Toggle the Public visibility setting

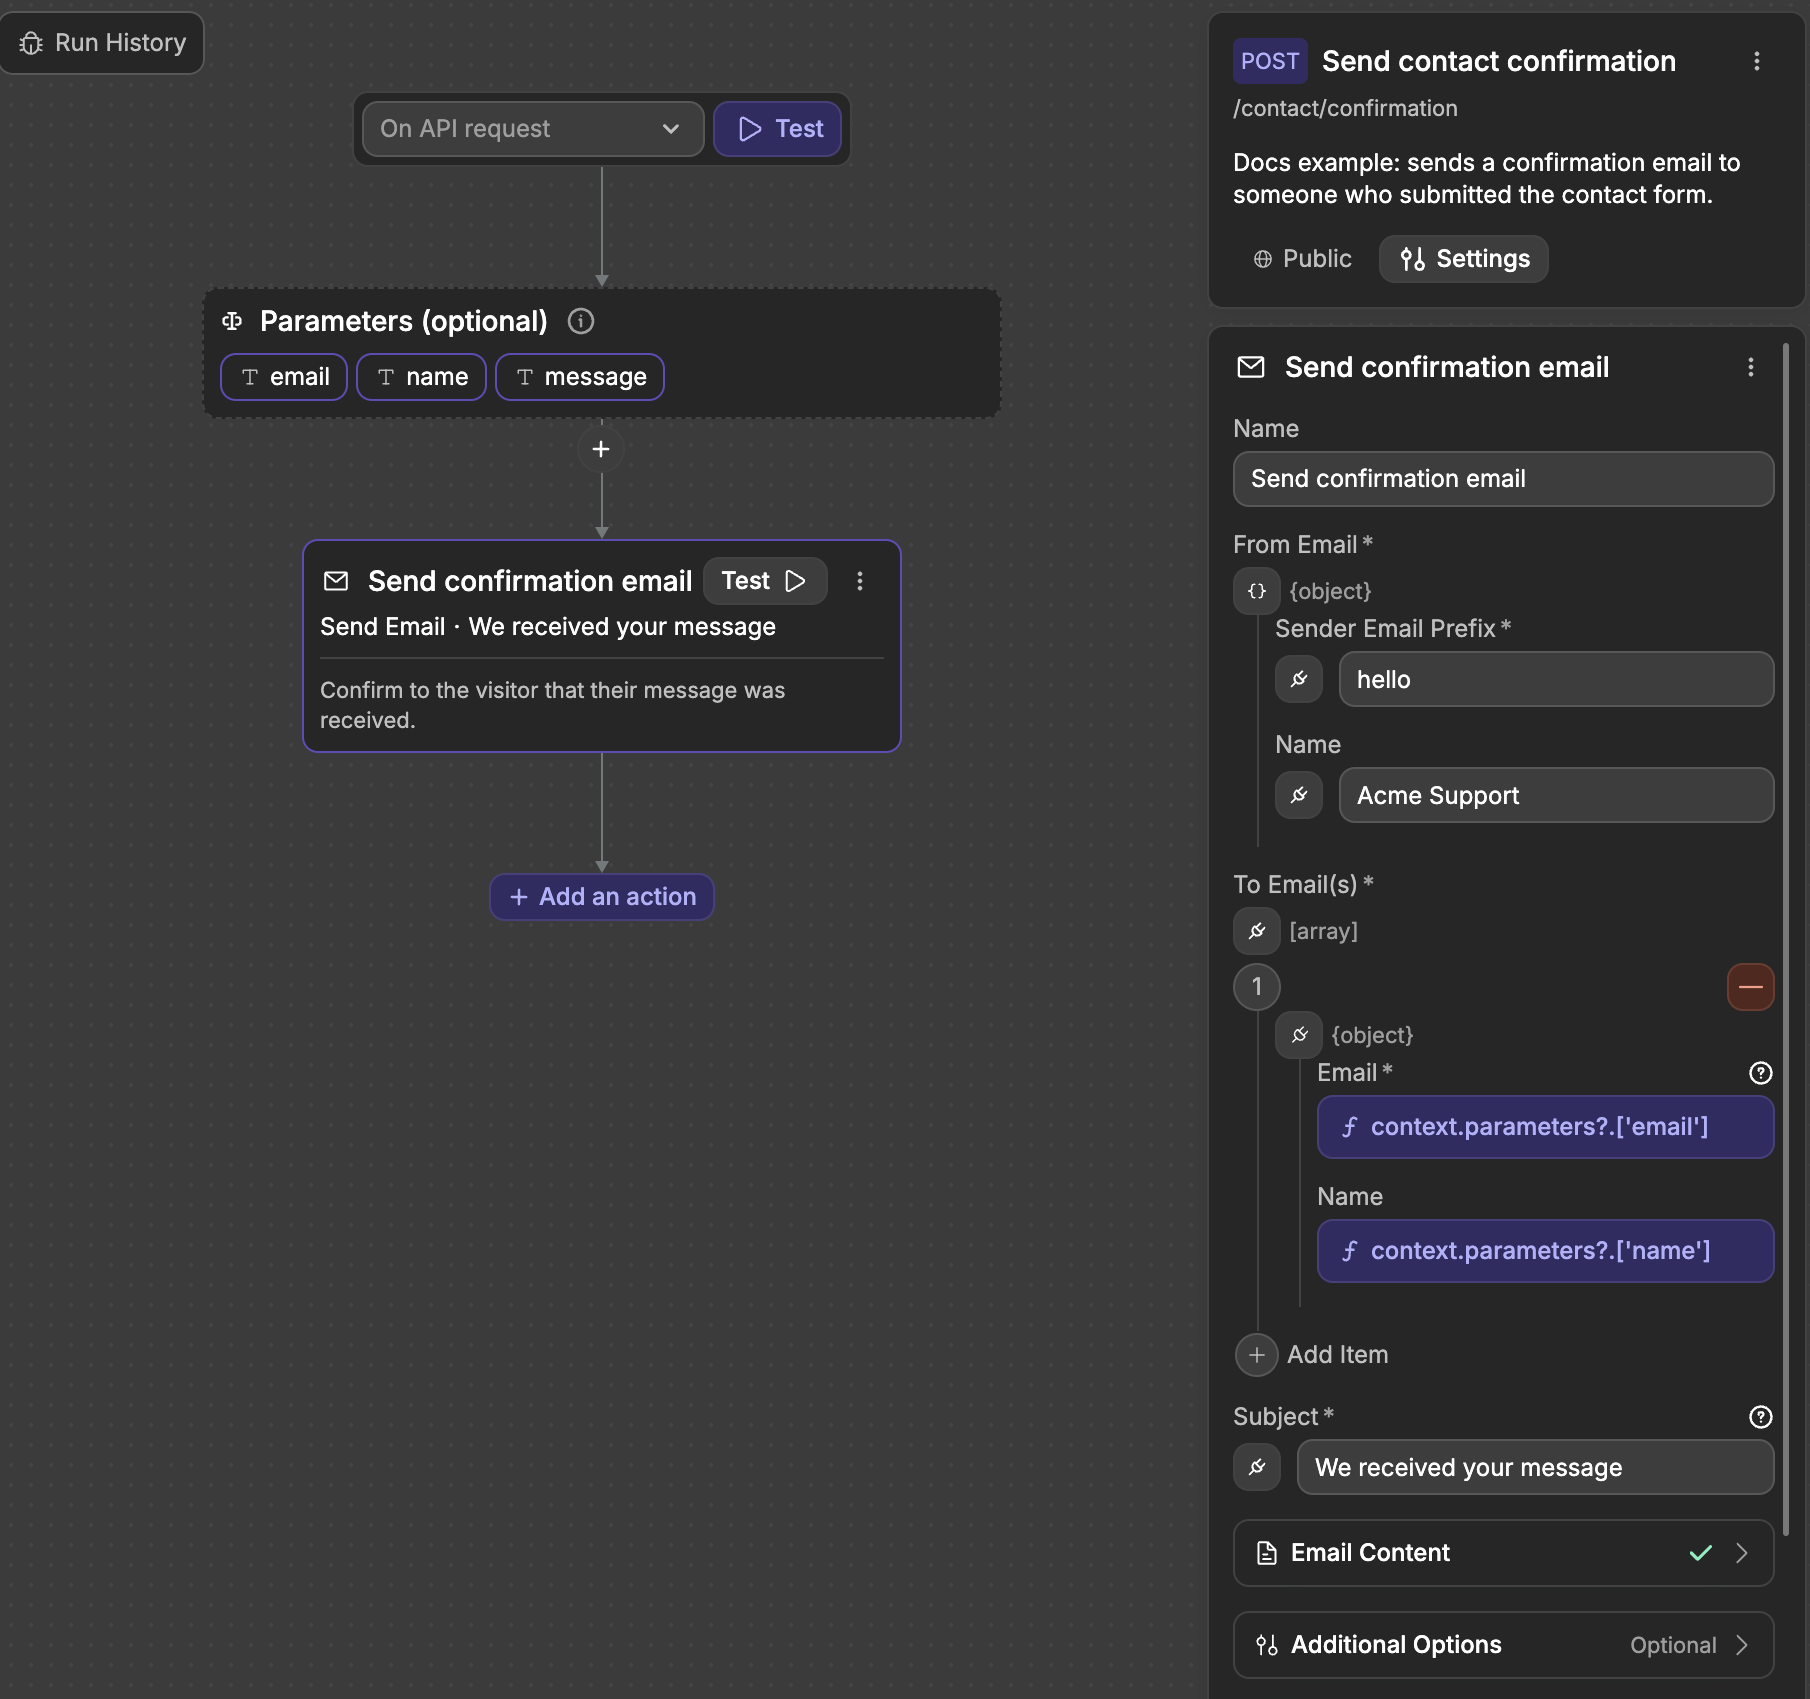pos(1302,259)
